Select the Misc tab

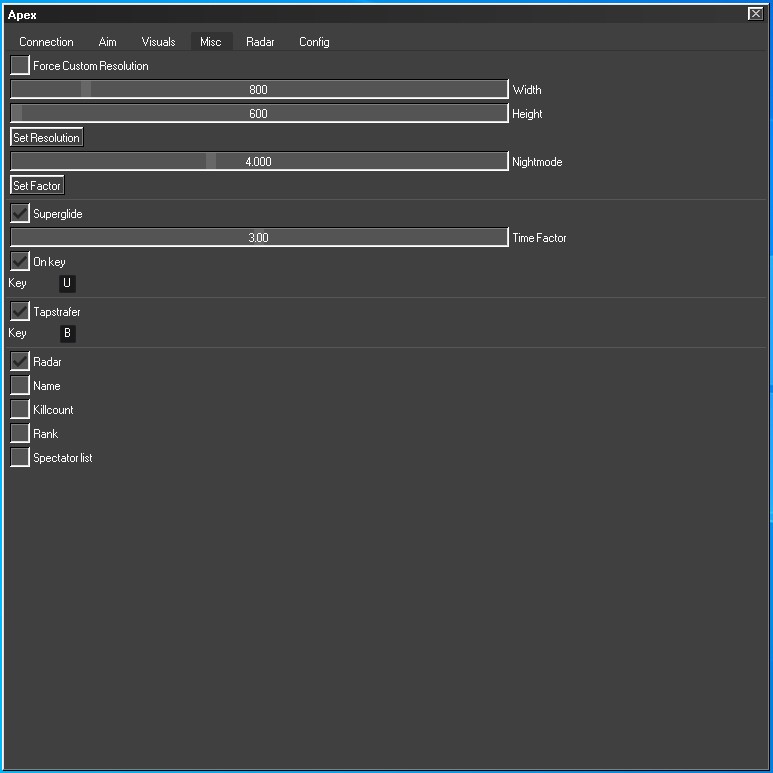[x=211, y=42]
